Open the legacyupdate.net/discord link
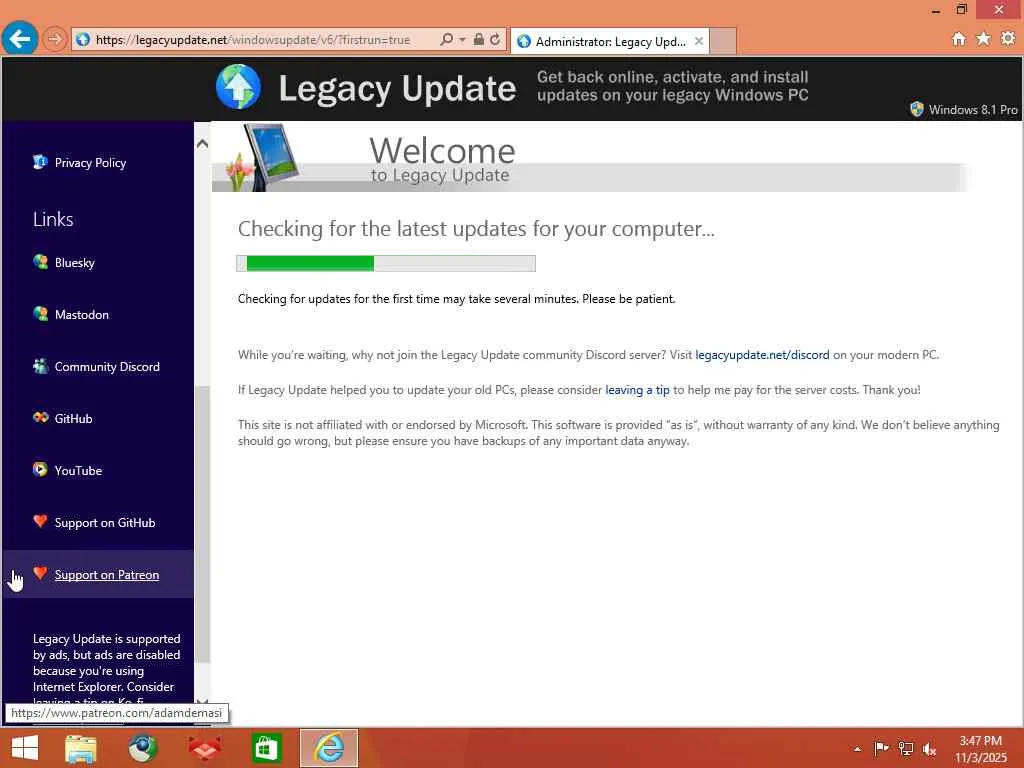Viewport: 1024px width, 768px height. tap(762, 355)
